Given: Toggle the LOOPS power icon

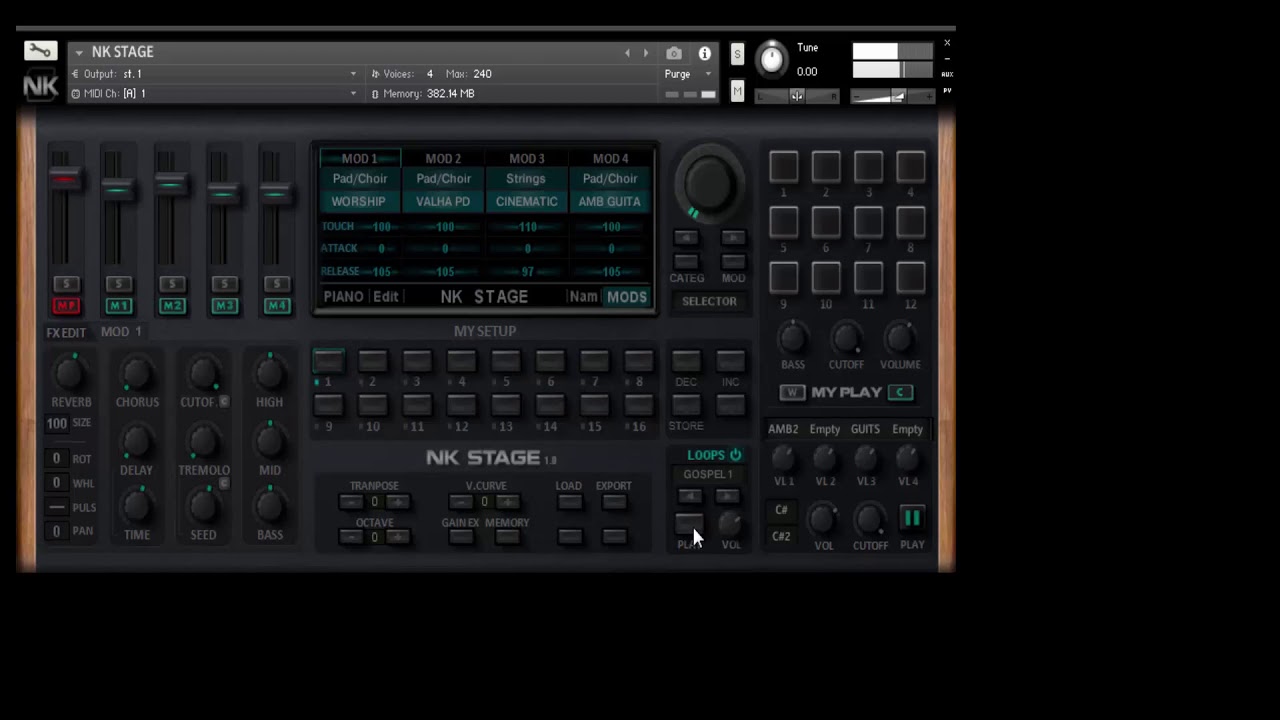Looking at the screenshot, I should [736, 455].
